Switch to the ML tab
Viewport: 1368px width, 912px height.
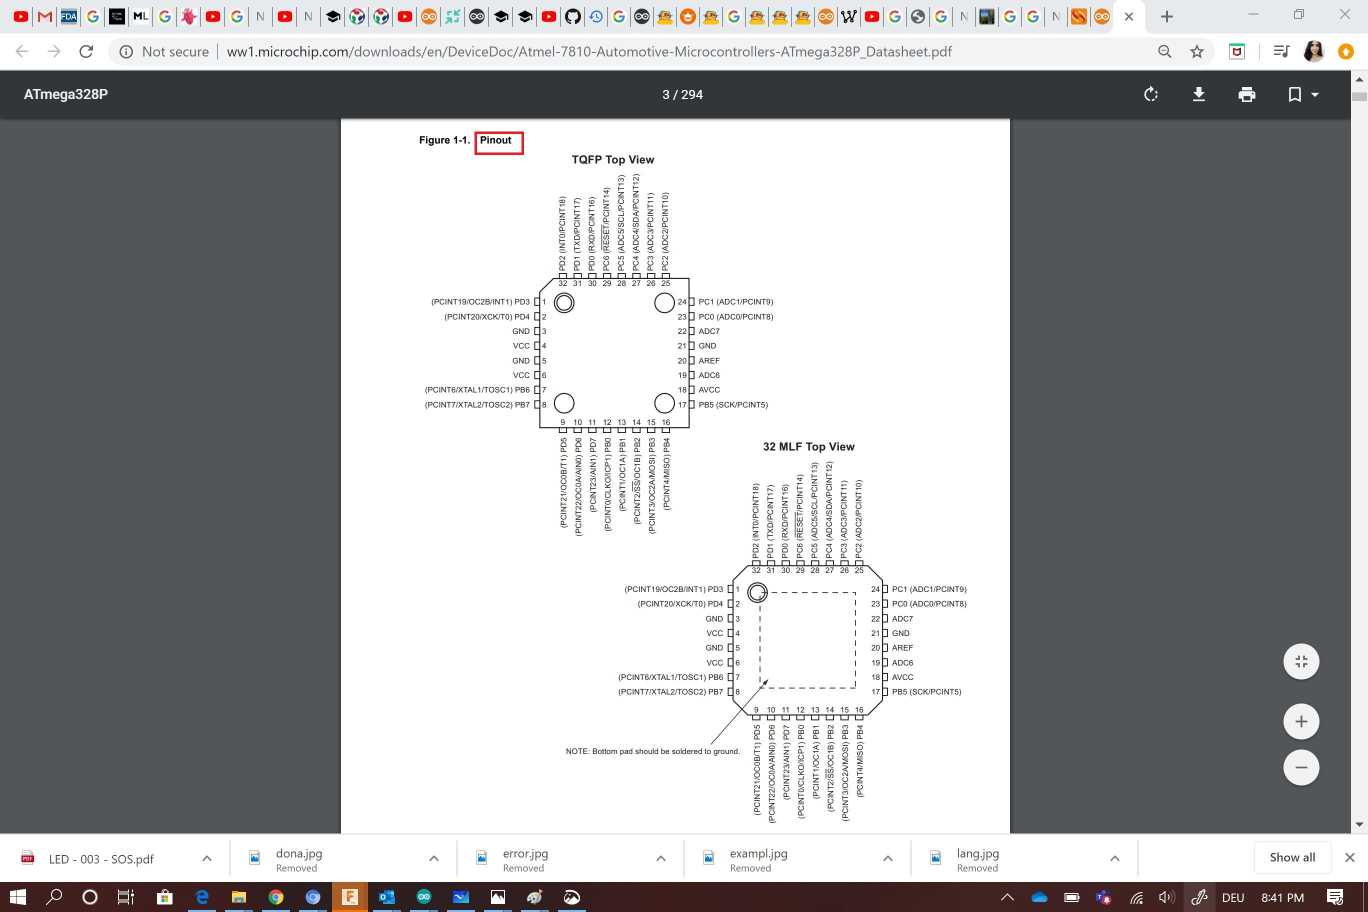(x=140, y=16)
